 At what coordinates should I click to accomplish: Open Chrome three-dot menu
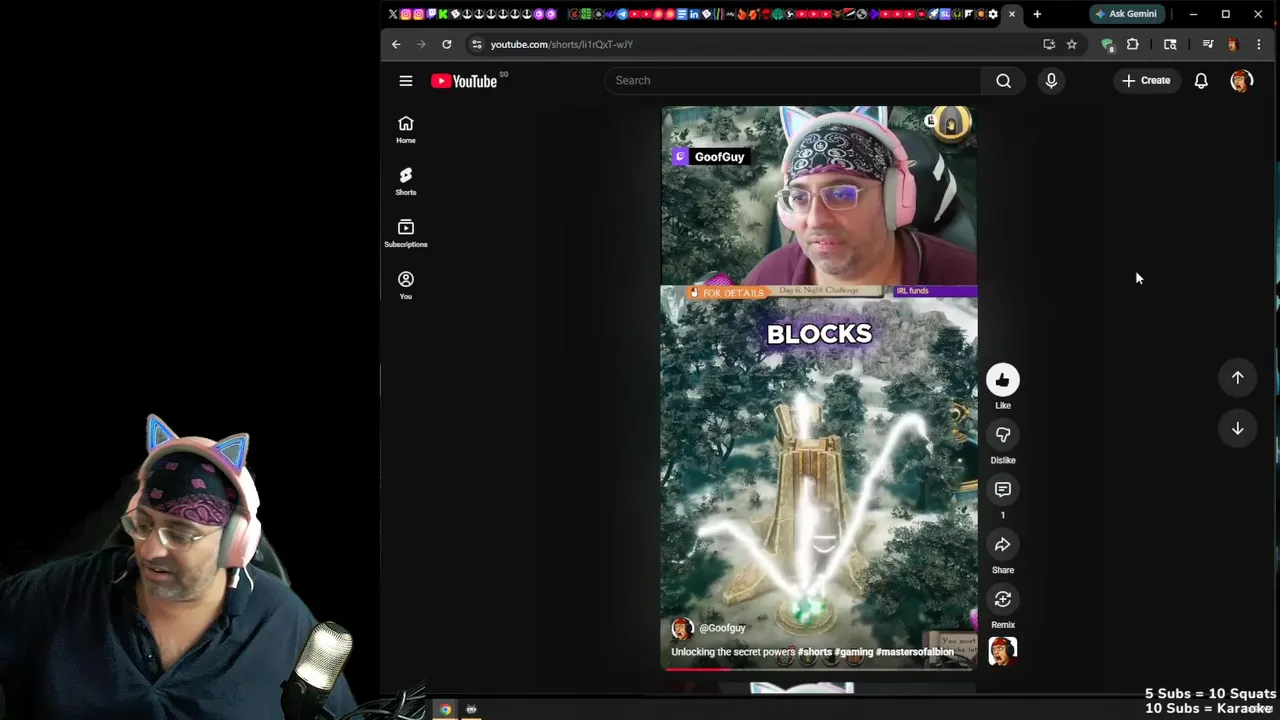[x=1259, y=44]
